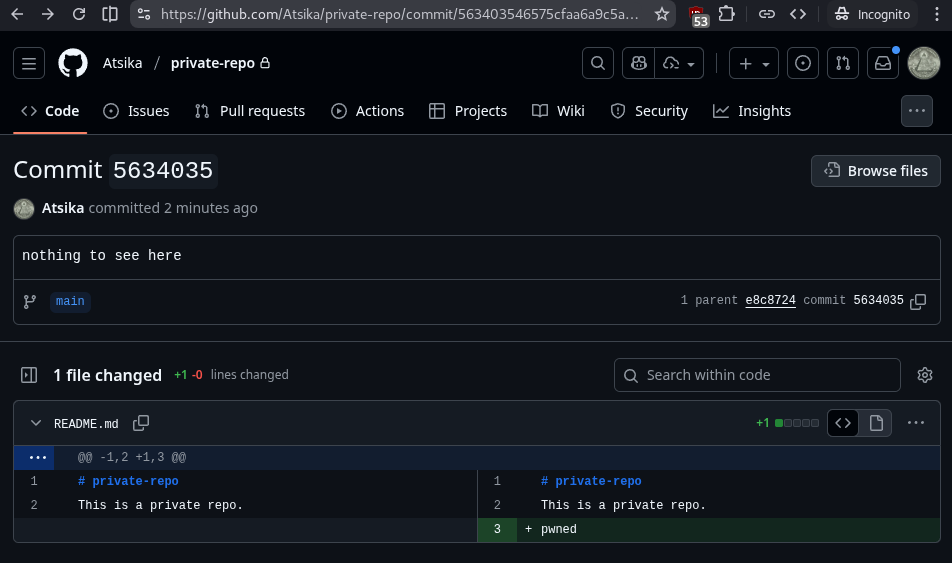
Task: Open parent commit e8c8724 link
Action: pyautogui.click(x=770, y=300)
